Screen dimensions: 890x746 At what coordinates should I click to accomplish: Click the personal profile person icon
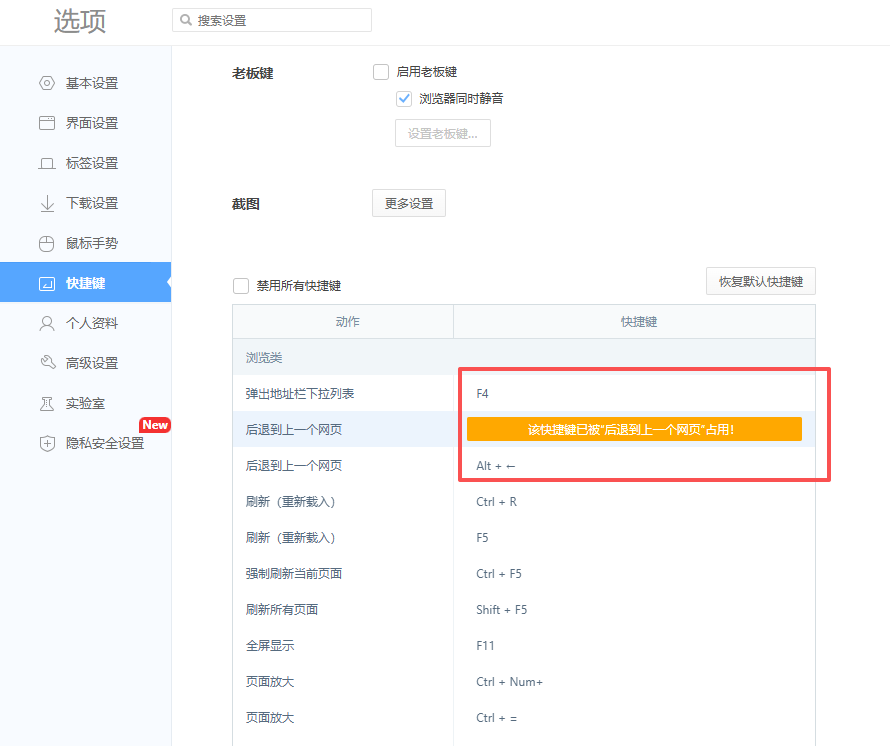click(x=47, y=323)
